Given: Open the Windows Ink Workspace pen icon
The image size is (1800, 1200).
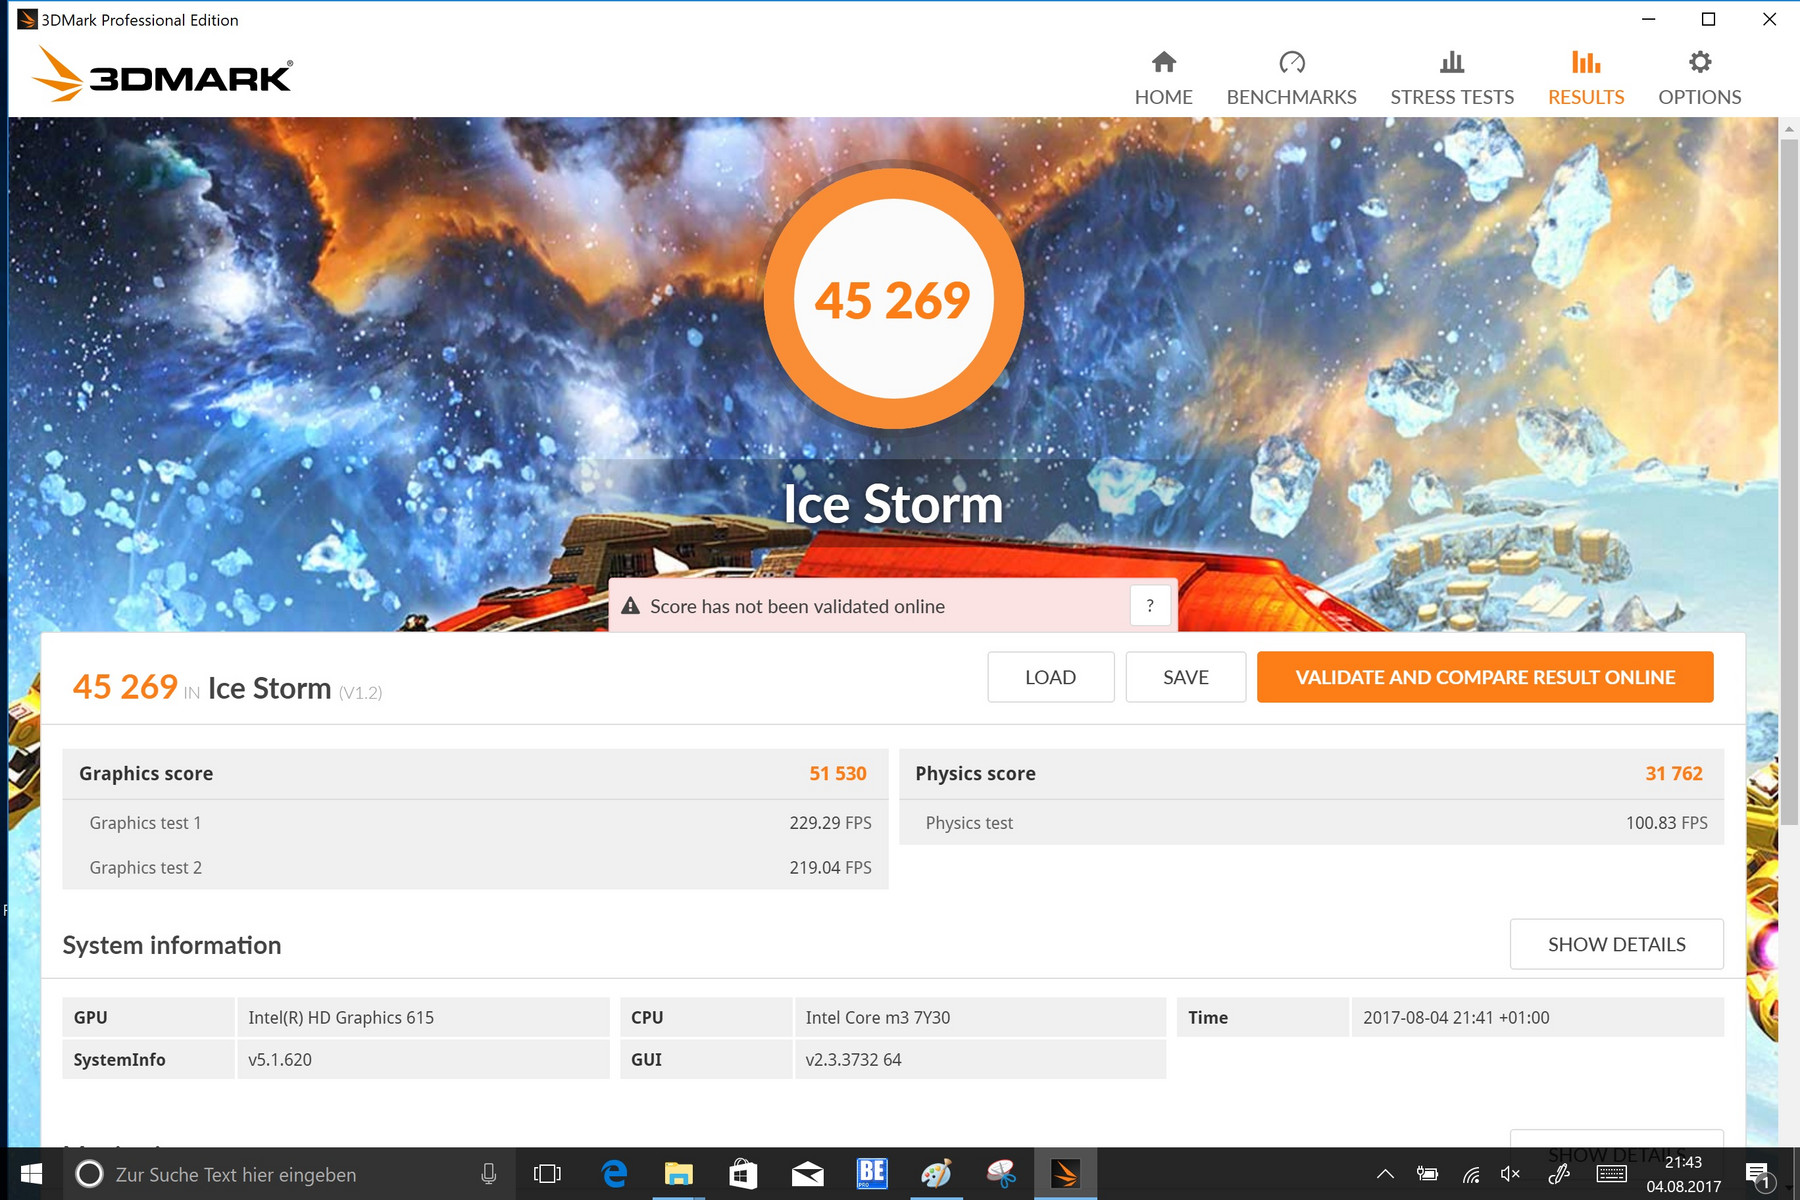Looking at the screenshot, I should click(1559, 1174).
